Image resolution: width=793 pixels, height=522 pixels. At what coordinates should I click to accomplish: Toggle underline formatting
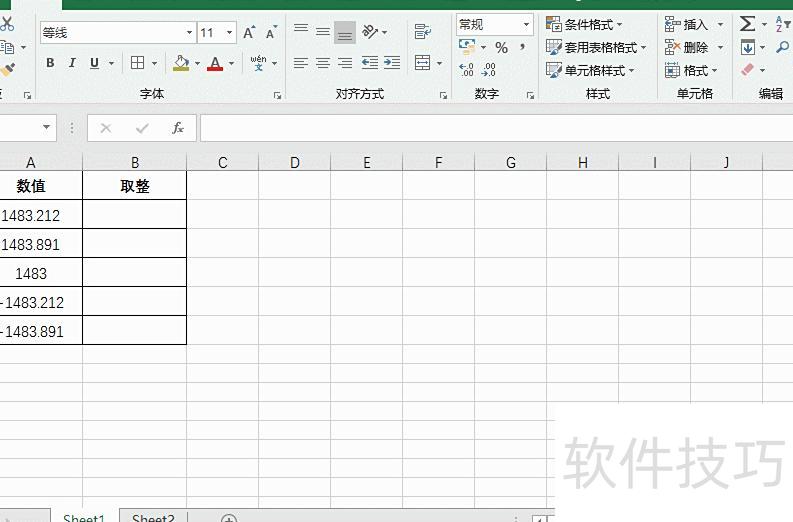click(x=94, y=63)
